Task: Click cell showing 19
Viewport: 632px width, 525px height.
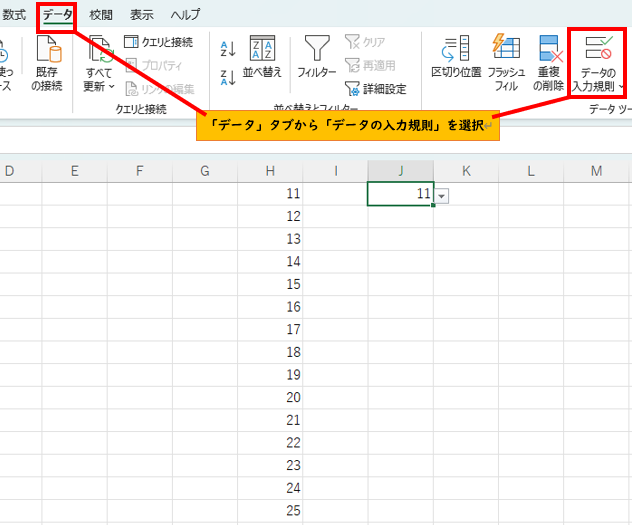Action: click(270, 375)
